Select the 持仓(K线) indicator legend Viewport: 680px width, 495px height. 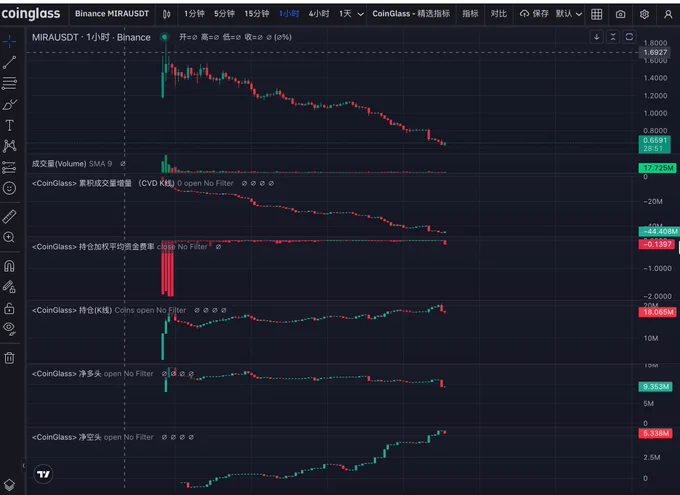(x=109, y=310)
